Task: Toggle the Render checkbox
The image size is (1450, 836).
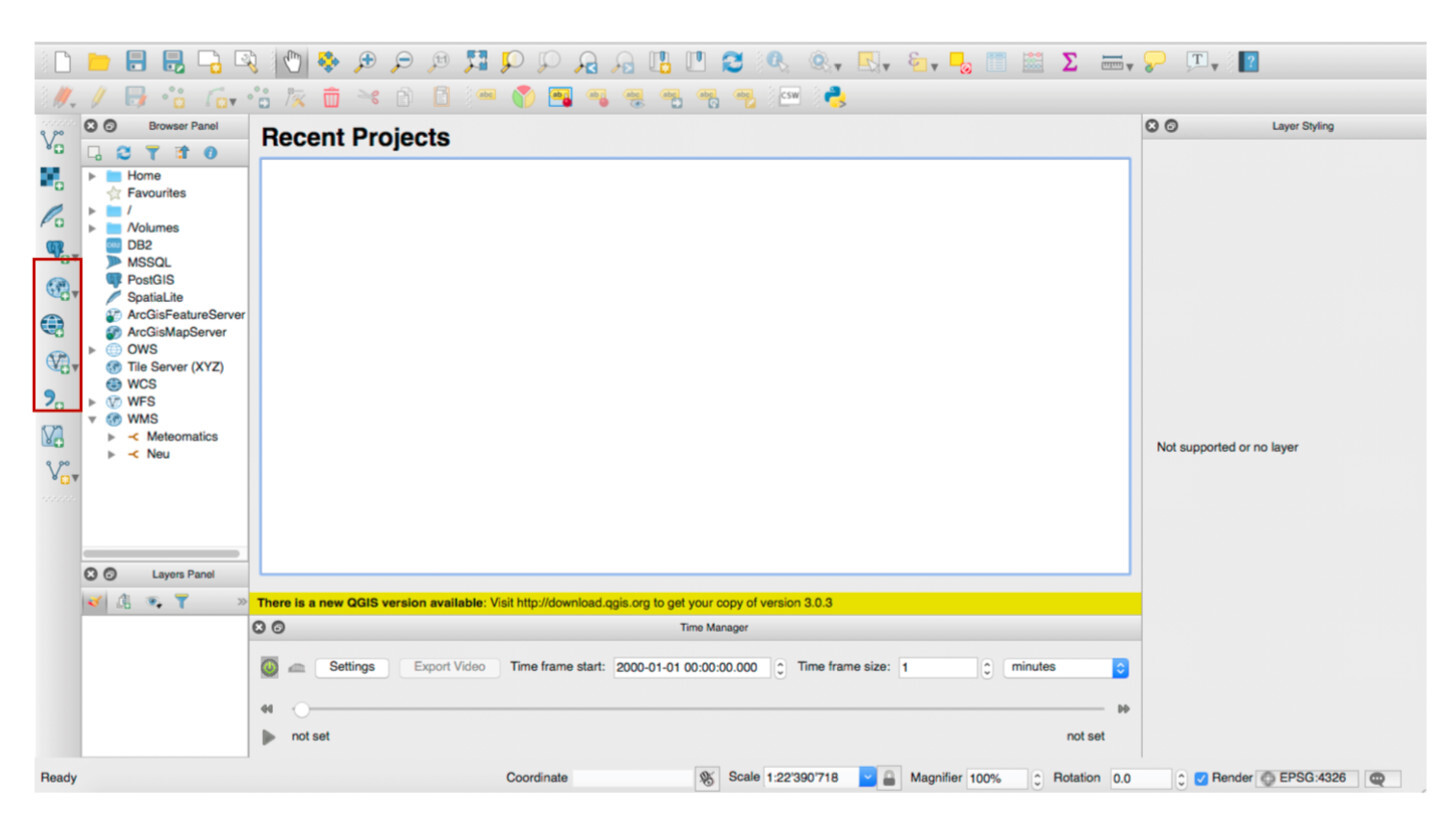Action: (1201, 778)
